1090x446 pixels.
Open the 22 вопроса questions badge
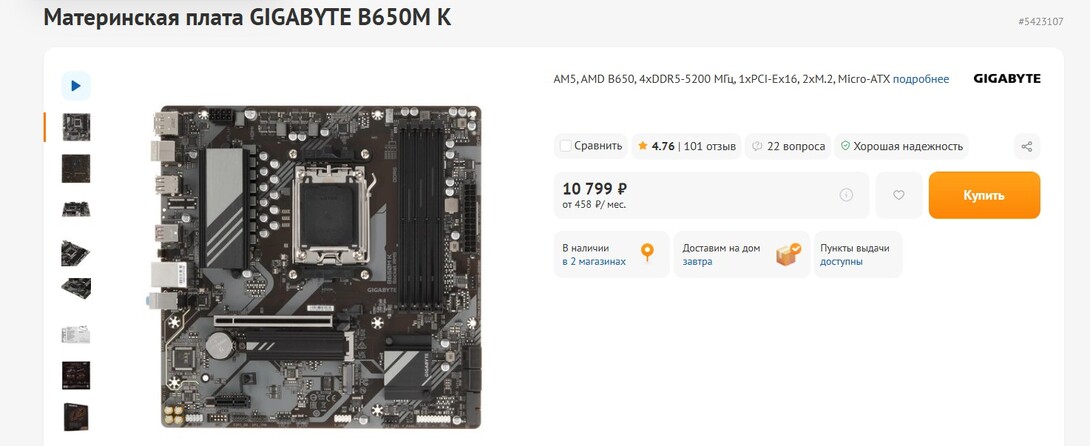click(788, 147)
